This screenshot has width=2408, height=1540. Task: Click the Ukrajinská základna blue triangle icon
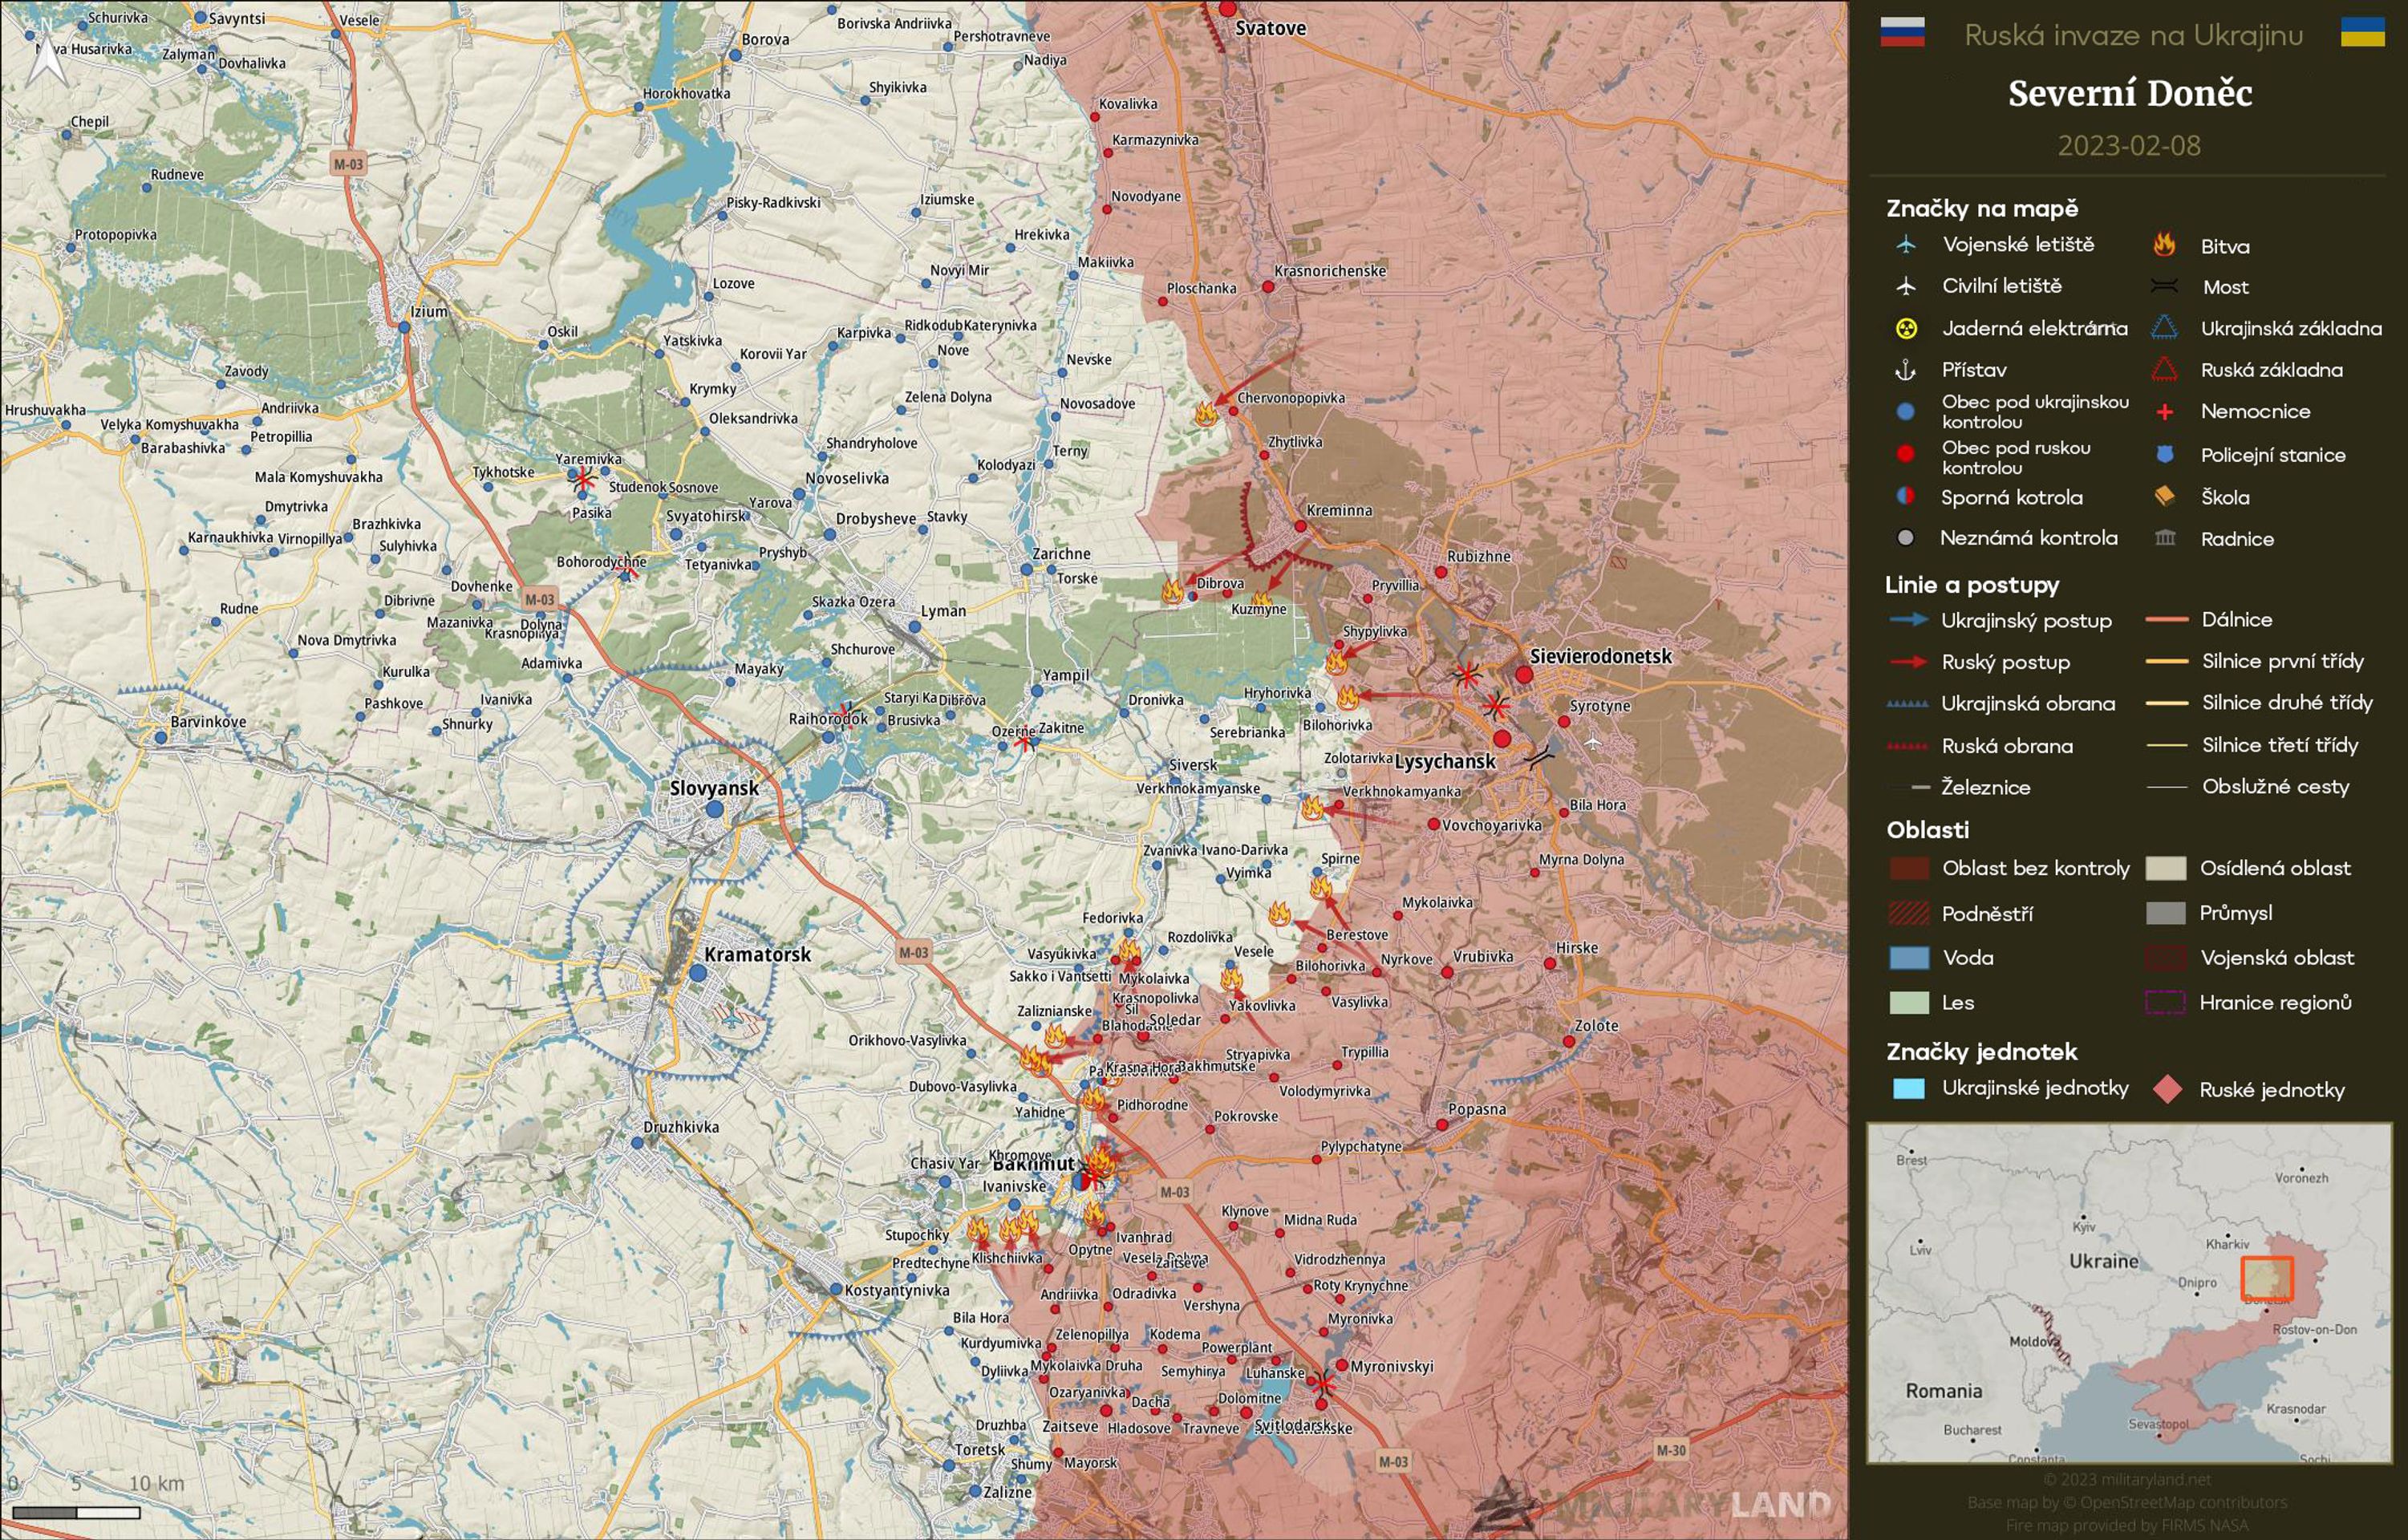[x=2164, y=328]
